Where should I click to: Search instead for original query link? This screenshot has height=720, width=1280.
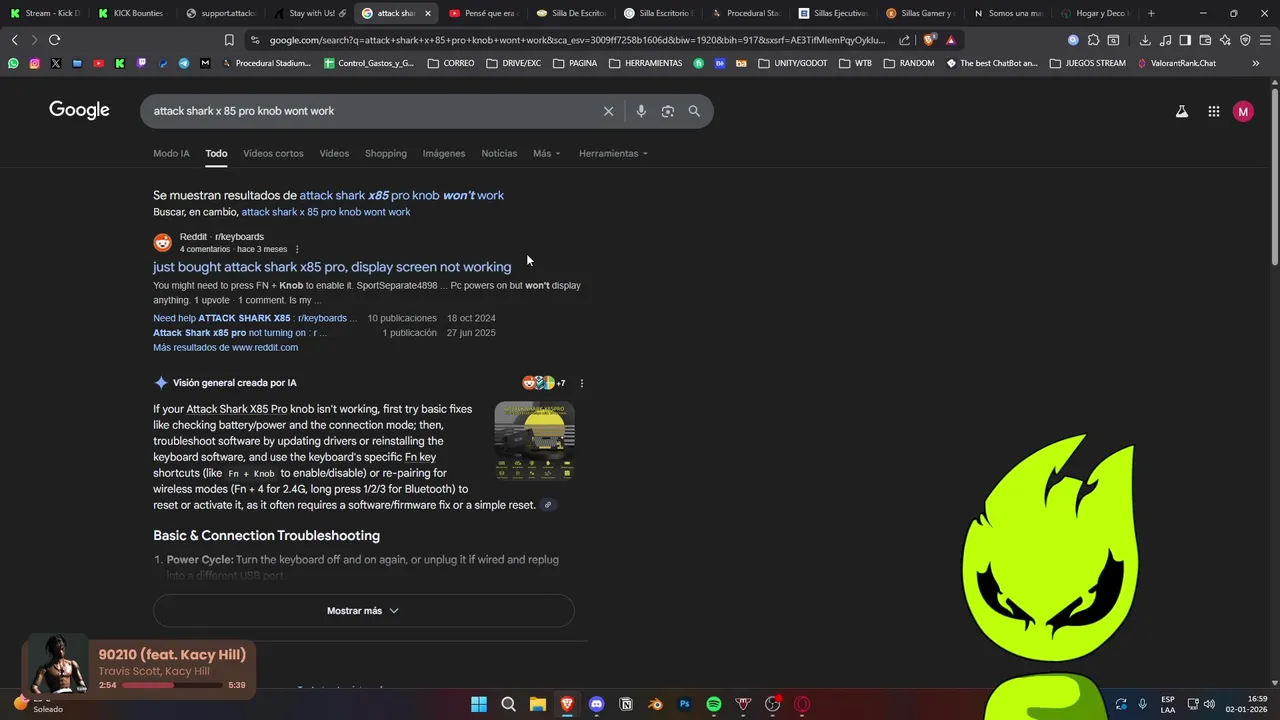(326, 212)
